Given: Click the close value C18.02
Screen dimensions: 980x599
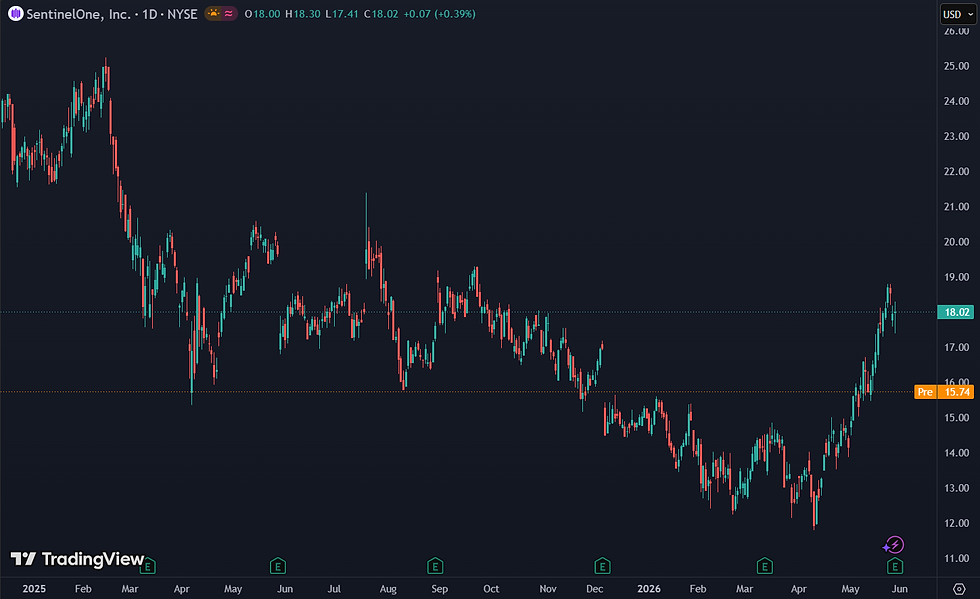Looking at the screenshot, I should pyautogui.click(x=381, y=14).
